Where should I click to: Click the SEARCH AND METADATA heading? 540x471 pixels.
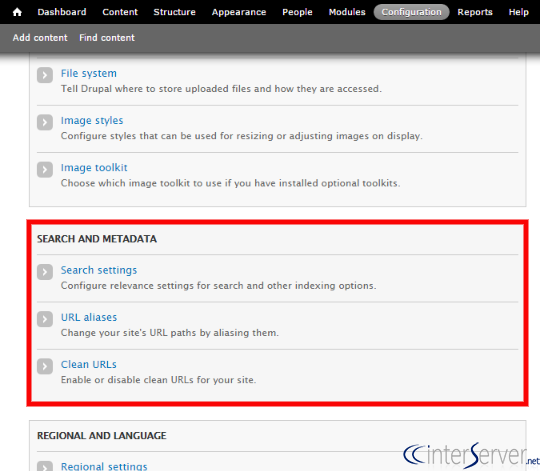pos(97,239)
